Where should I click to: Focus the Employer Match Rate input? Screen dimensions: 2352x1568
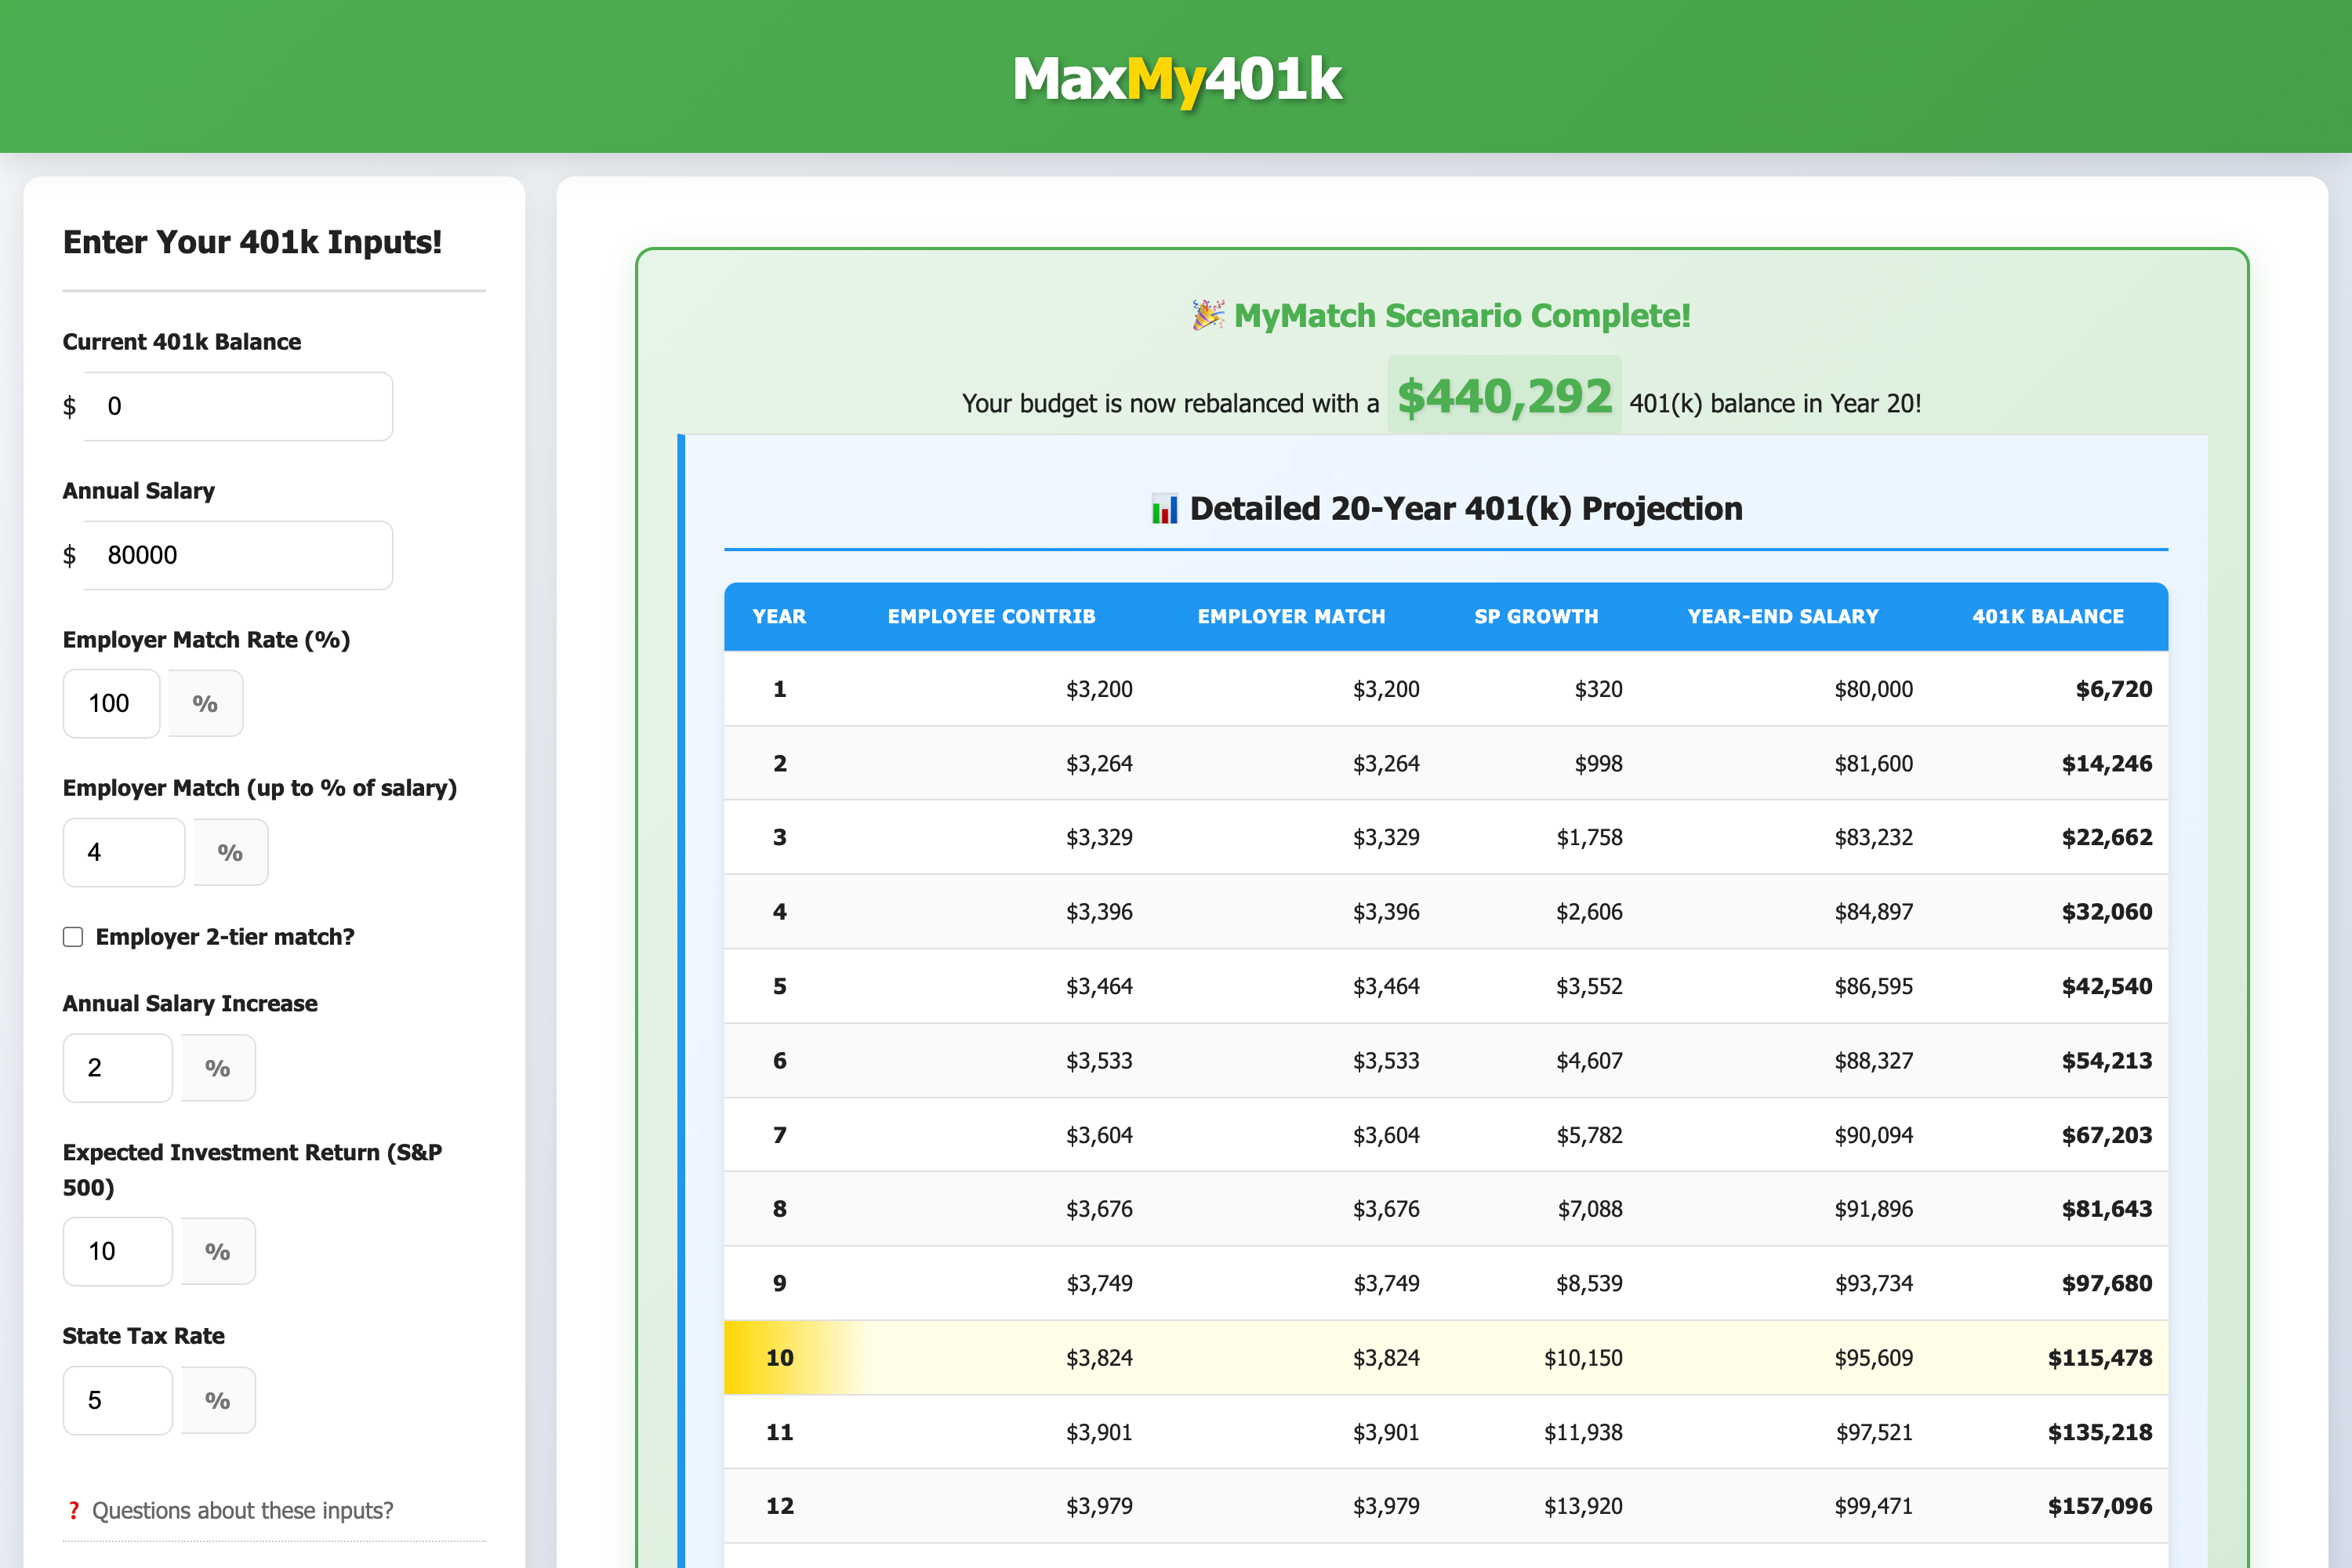pos(111,703)
